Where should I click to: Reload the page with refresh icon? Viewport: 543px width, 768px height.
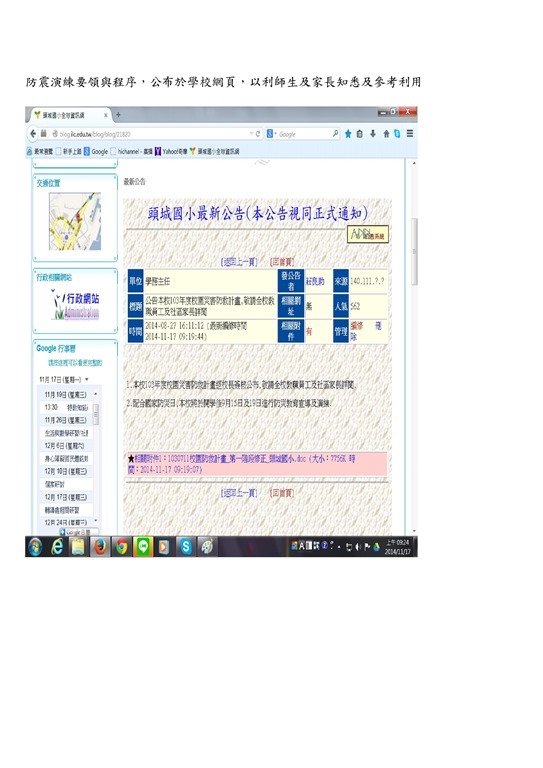258,134
